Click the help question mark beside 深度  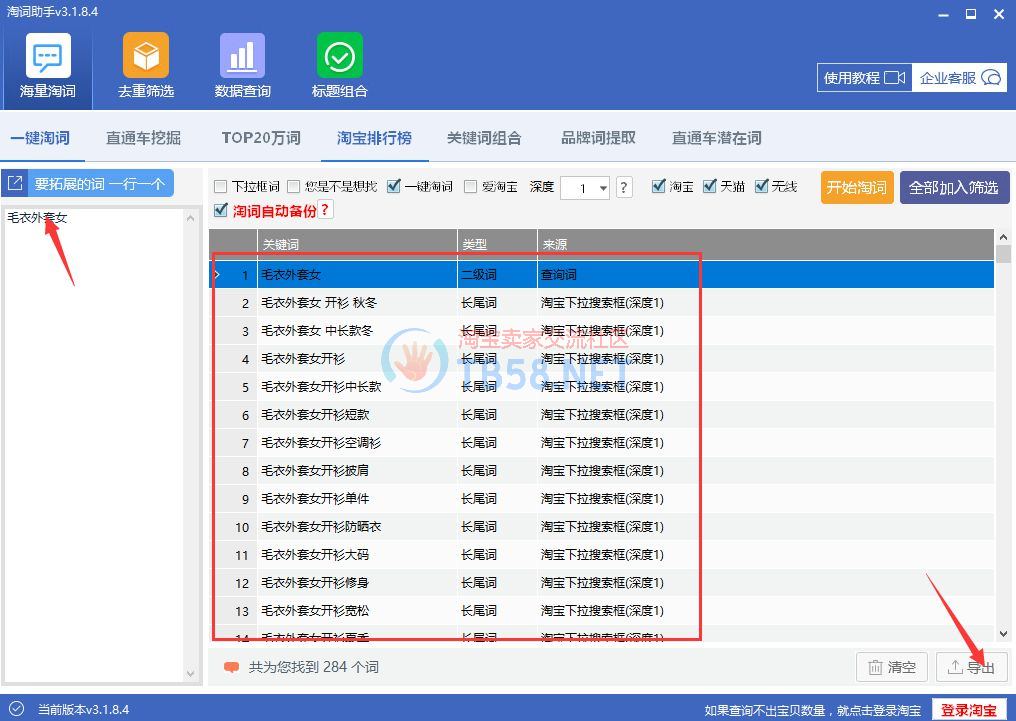pyautogui.click(x=624, y=187)
